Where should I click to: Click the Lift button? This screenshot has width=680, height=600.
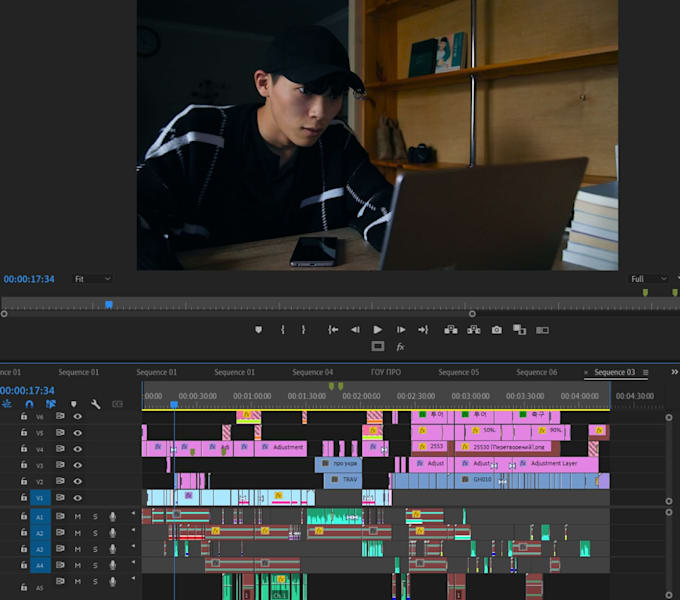(x=451, y=330)
